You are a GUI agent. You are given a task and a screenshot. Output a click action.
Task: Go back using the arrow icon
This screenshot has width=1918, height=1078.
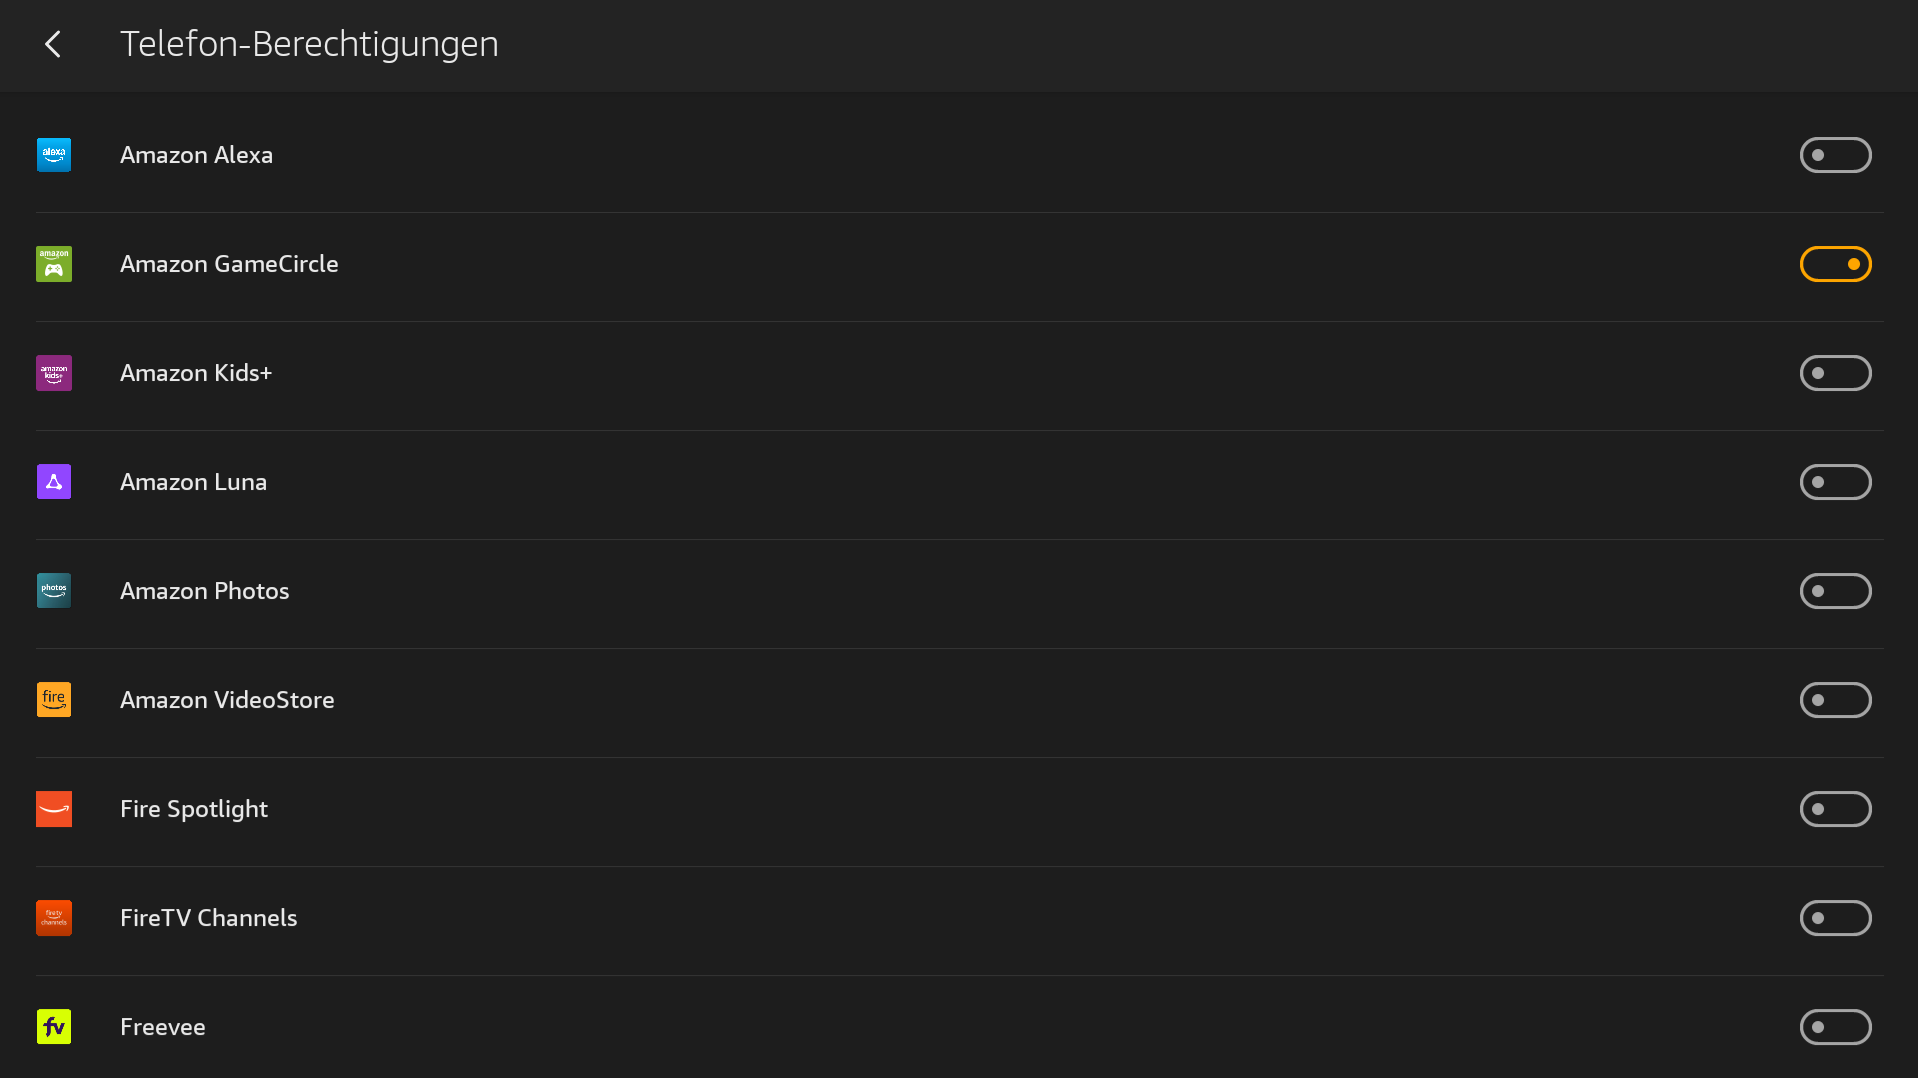click(x=53, y=44)
